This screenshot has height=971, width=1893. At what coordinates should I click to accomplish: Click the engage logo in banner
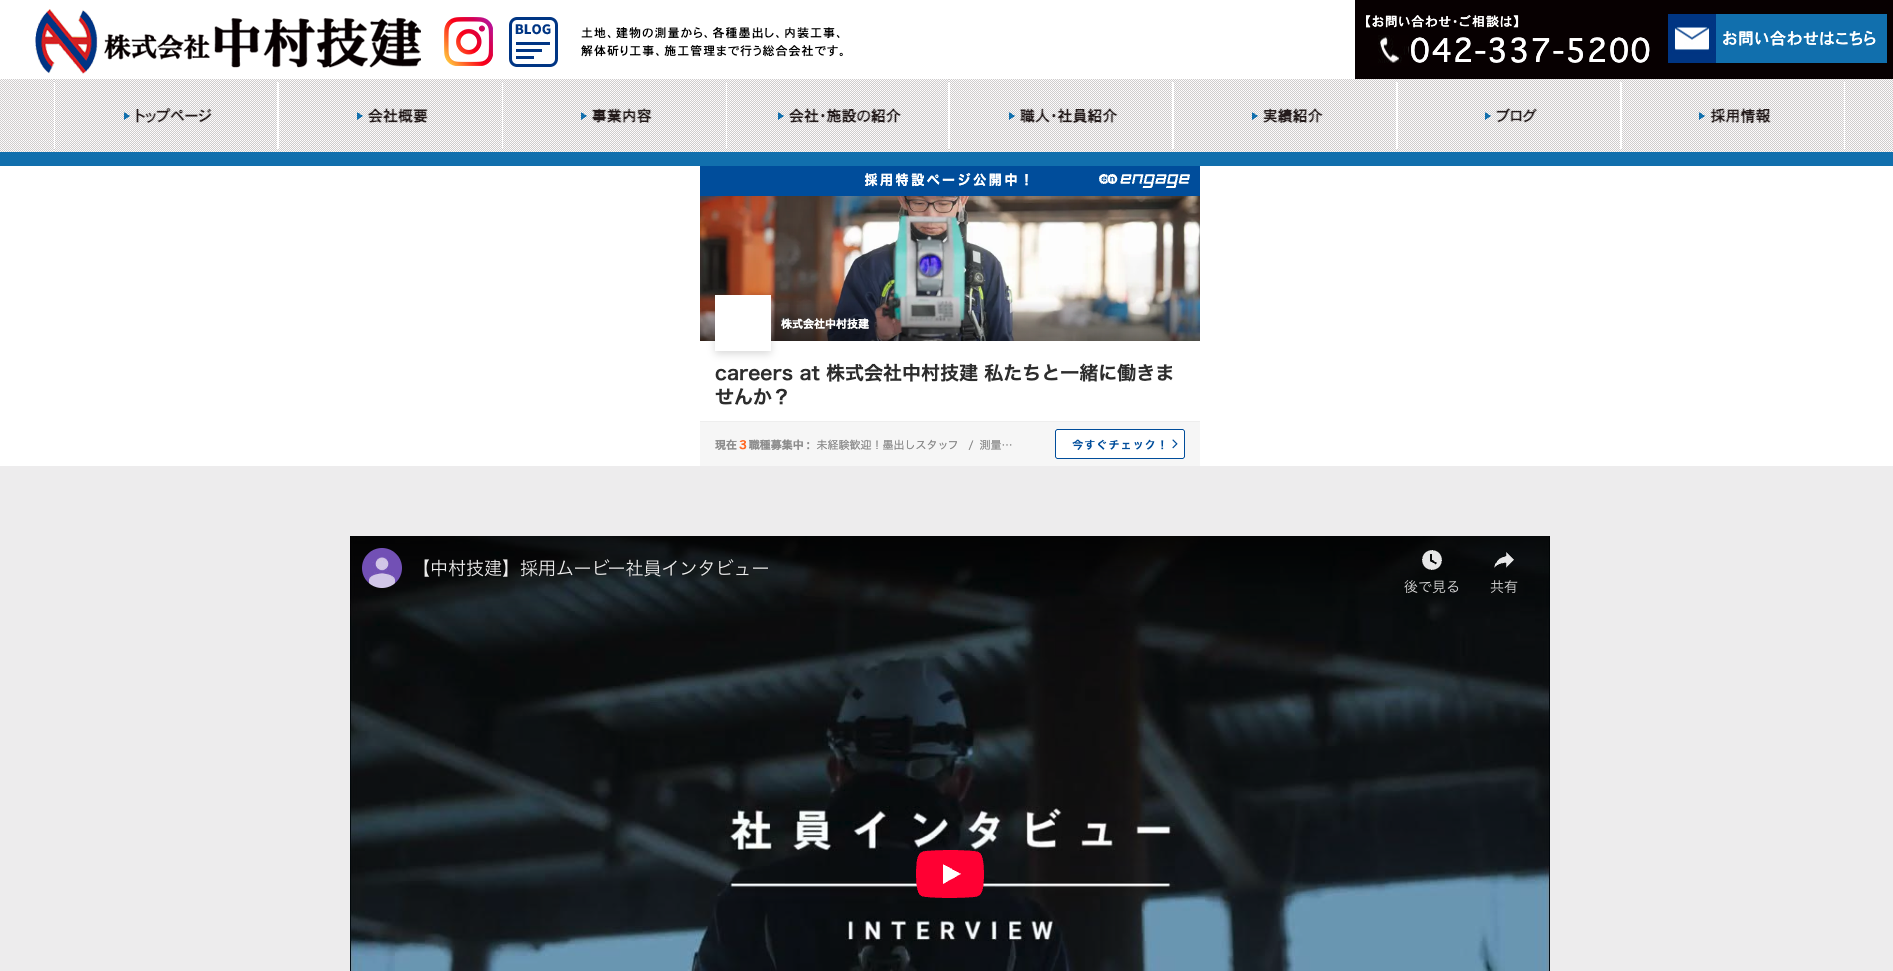1144,179
